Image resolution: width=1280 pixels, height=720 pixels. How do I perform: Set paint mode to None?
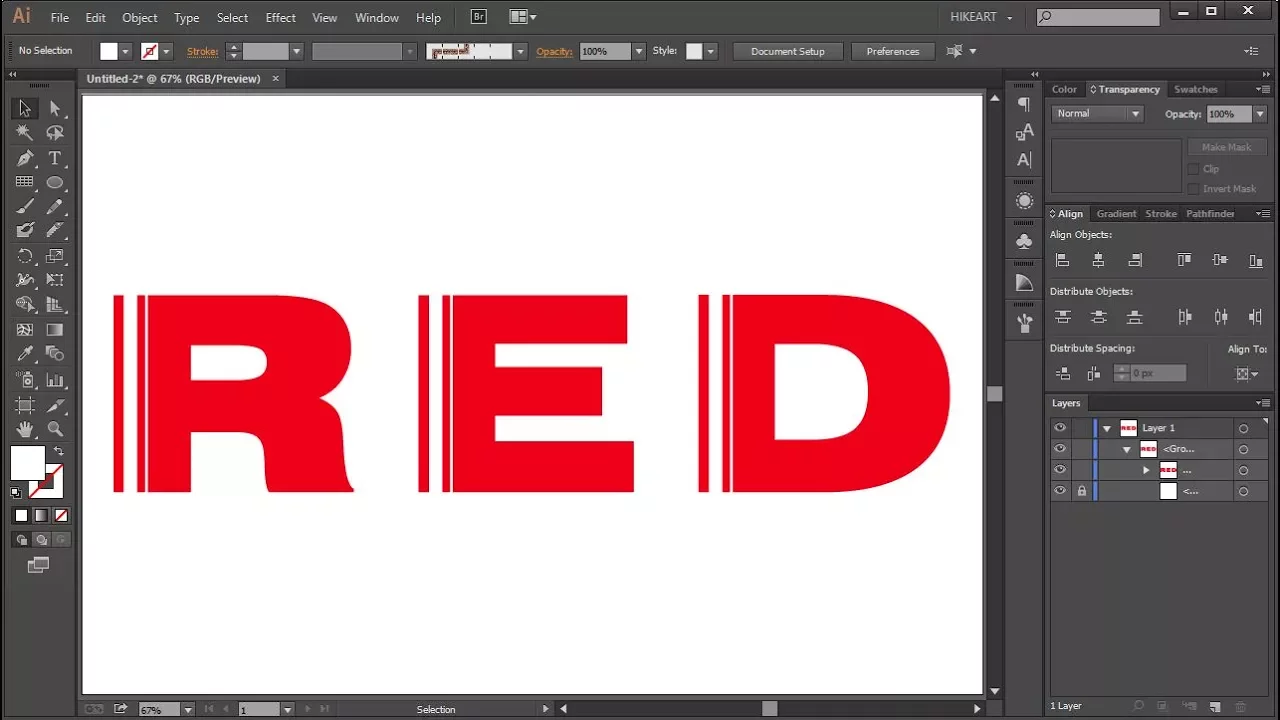click(x=61, y=516)
